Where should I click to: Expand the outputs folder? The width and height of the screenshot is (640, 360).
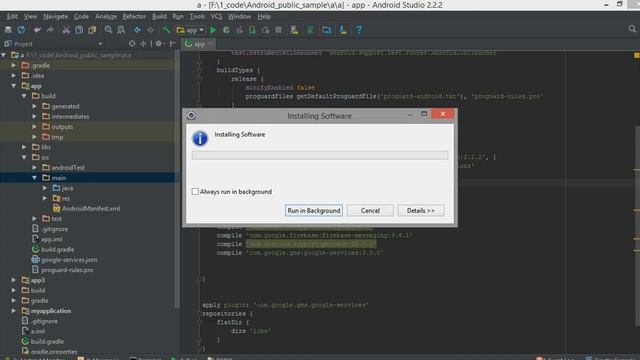[34, 127]
